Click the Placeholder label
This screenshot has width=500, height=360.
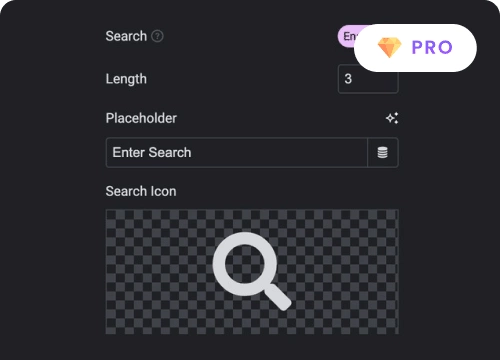[141, 118]
